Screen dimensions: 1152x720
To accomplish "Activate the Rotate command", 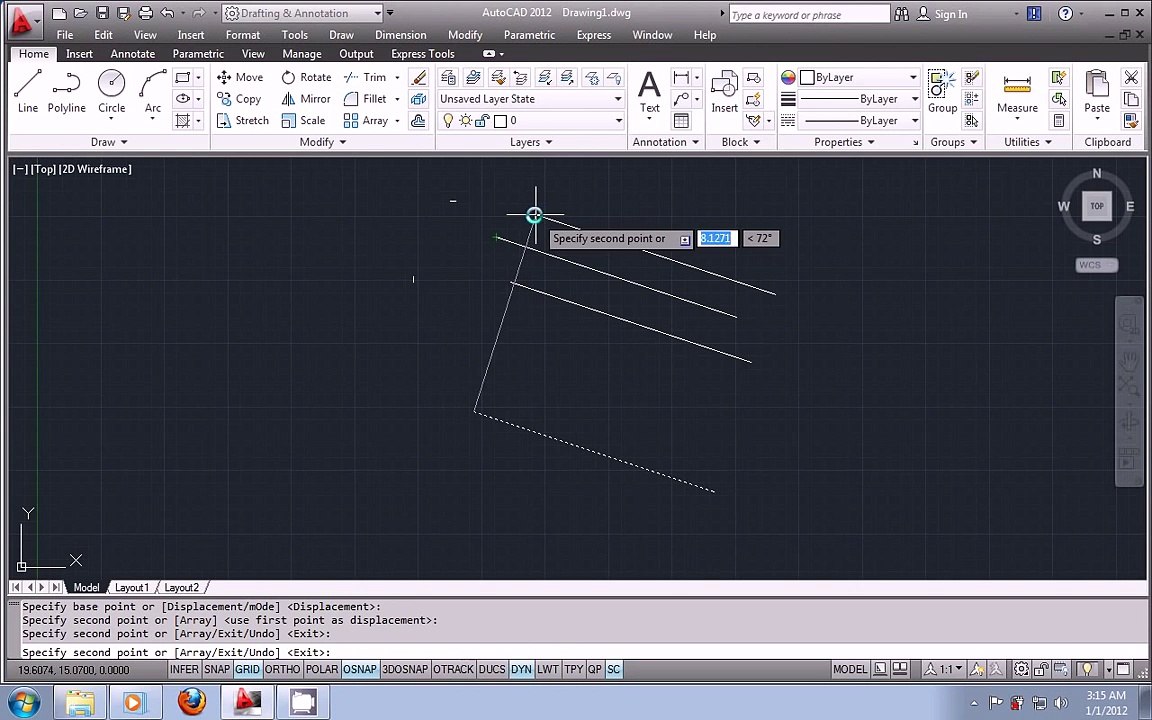I will click(306, 77).
